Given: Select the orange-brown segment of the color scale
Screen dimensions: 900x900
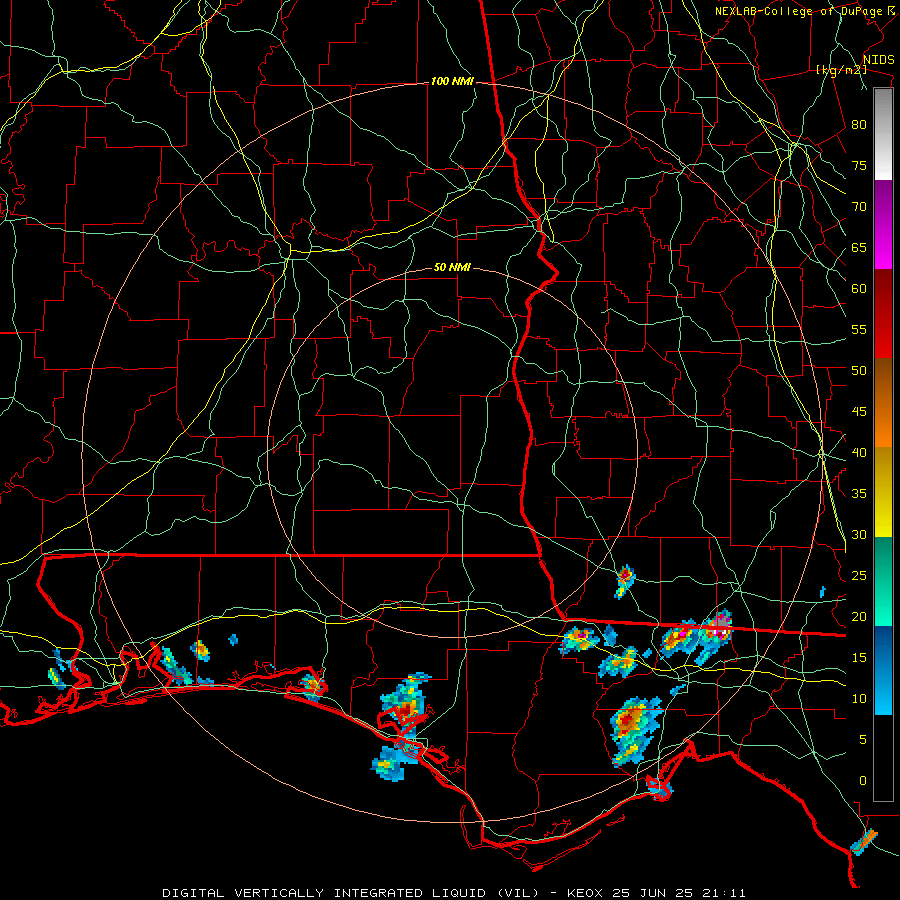Looking at the screenshot, I should pyautogui.click(x=883, y=403).
